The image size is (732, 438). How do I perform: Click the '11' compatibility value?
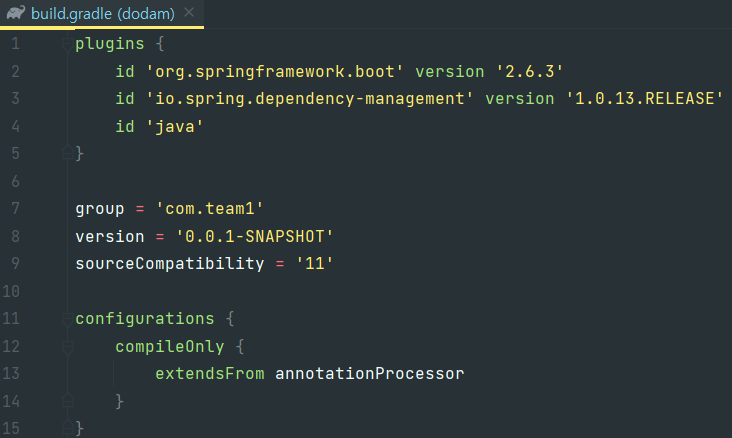[314, 264]
